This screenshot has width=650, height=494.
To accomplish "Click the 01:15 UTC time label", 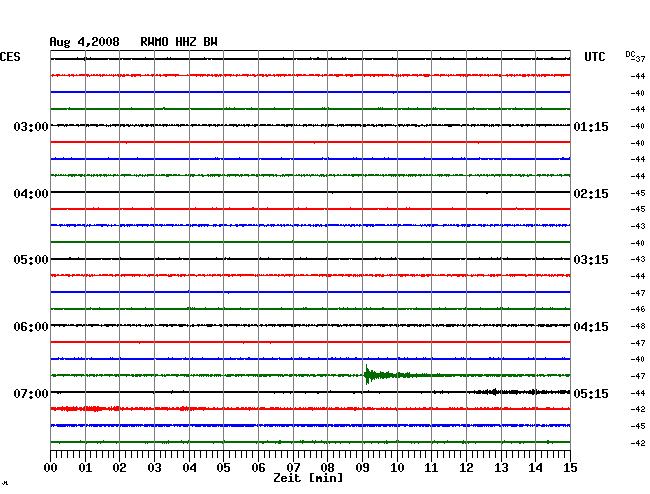I will (591, 126).
